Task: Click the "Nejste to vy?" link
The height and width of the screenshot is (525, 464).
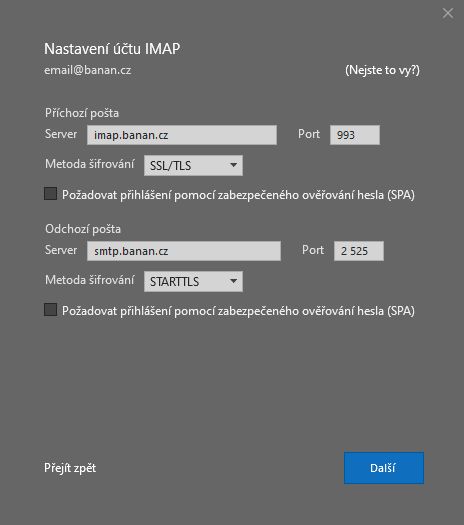Action: [x=382, y=70]
